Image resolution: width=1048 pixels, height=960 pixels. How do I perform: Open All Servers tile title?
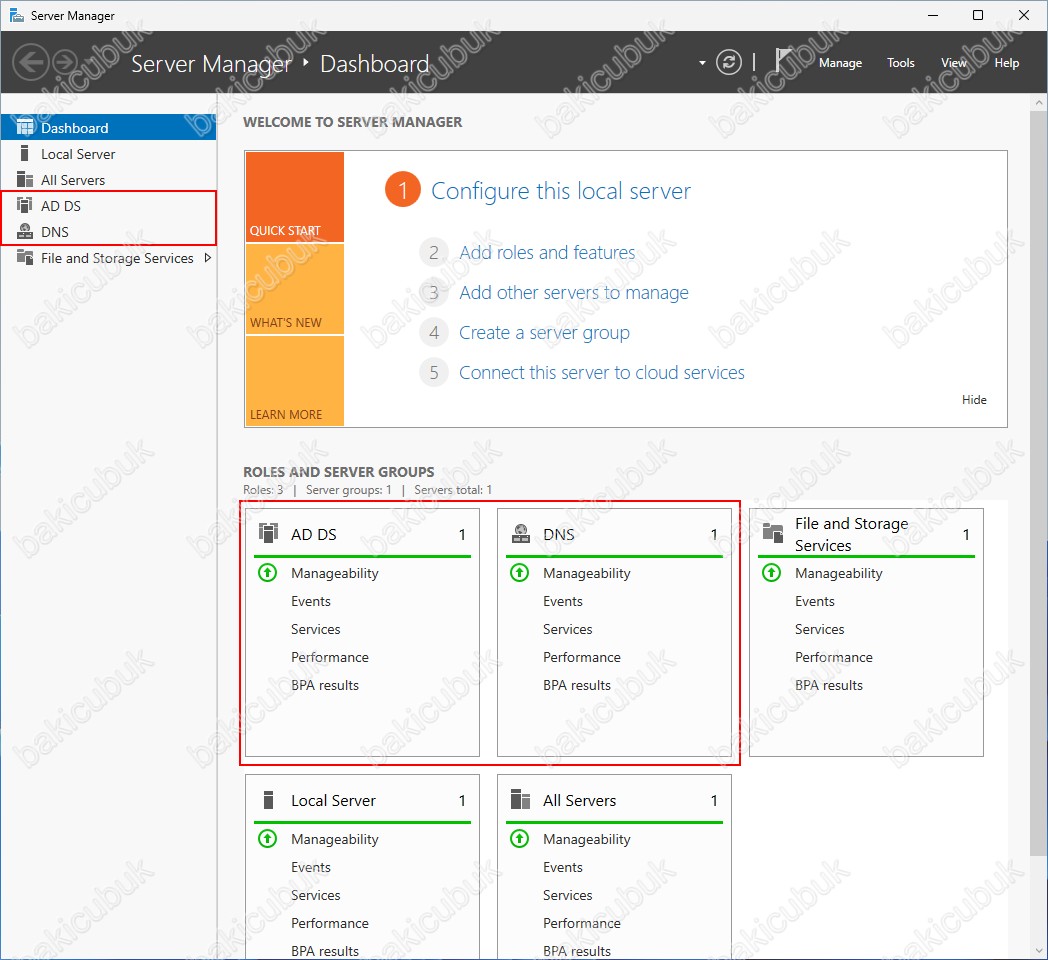(579, 800)
